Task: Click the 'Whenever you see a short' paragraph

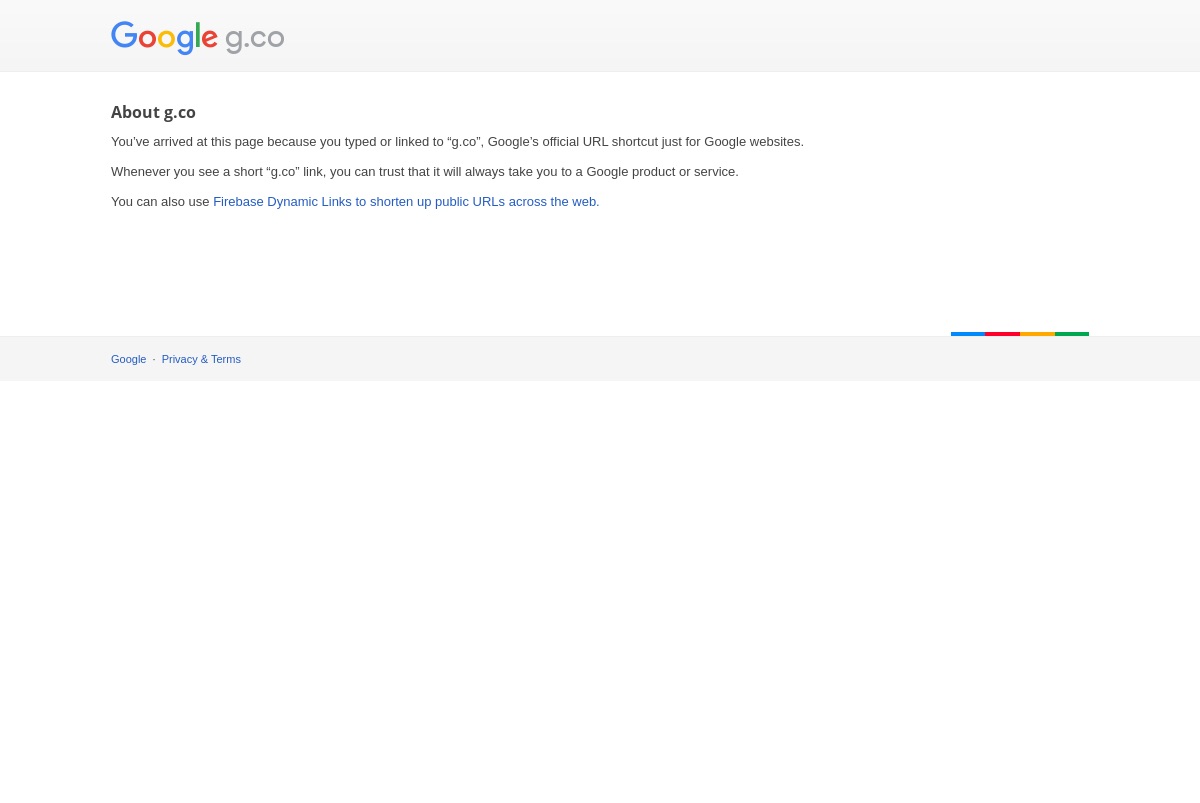Action: tap(425, 172)
